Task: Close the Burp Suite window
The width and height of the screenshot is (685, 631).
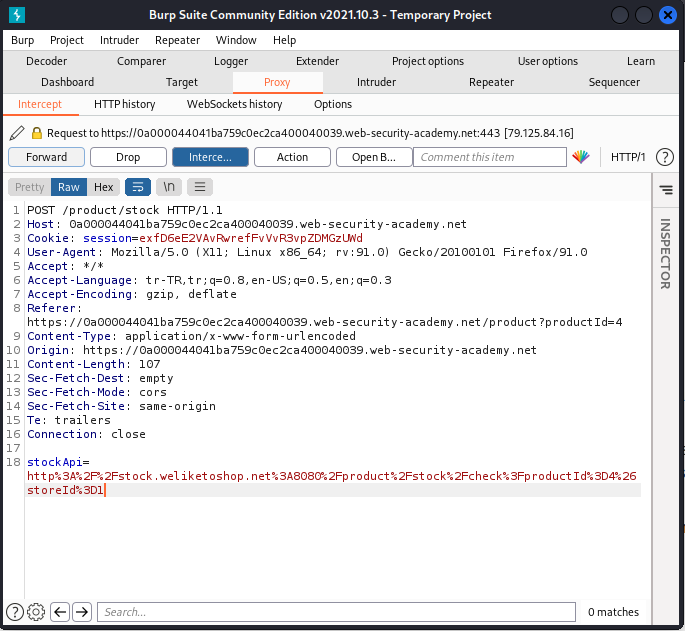Action: click(668, 15)
